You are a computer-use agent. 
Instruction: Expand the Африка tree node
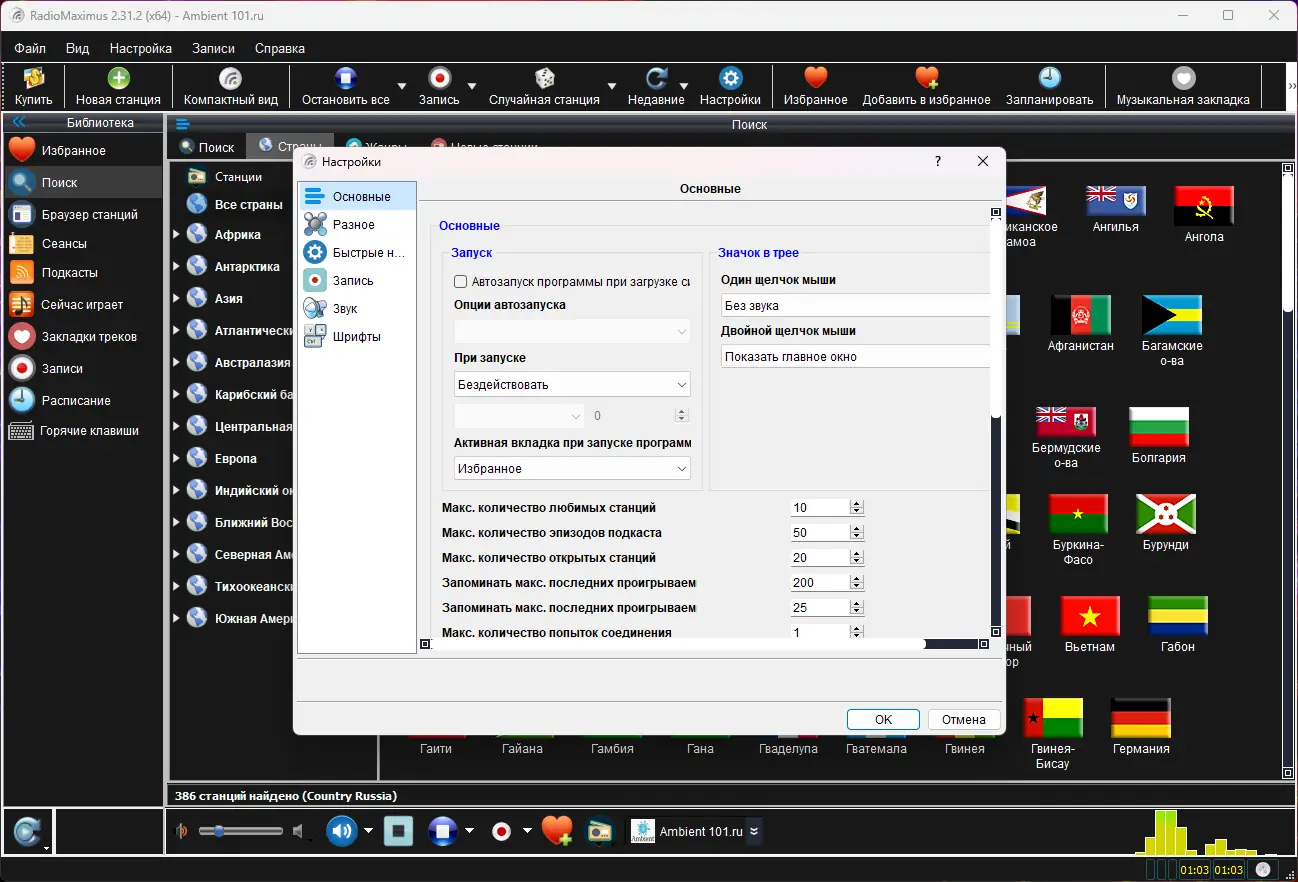pyautogui.click(x=176, y=235)
